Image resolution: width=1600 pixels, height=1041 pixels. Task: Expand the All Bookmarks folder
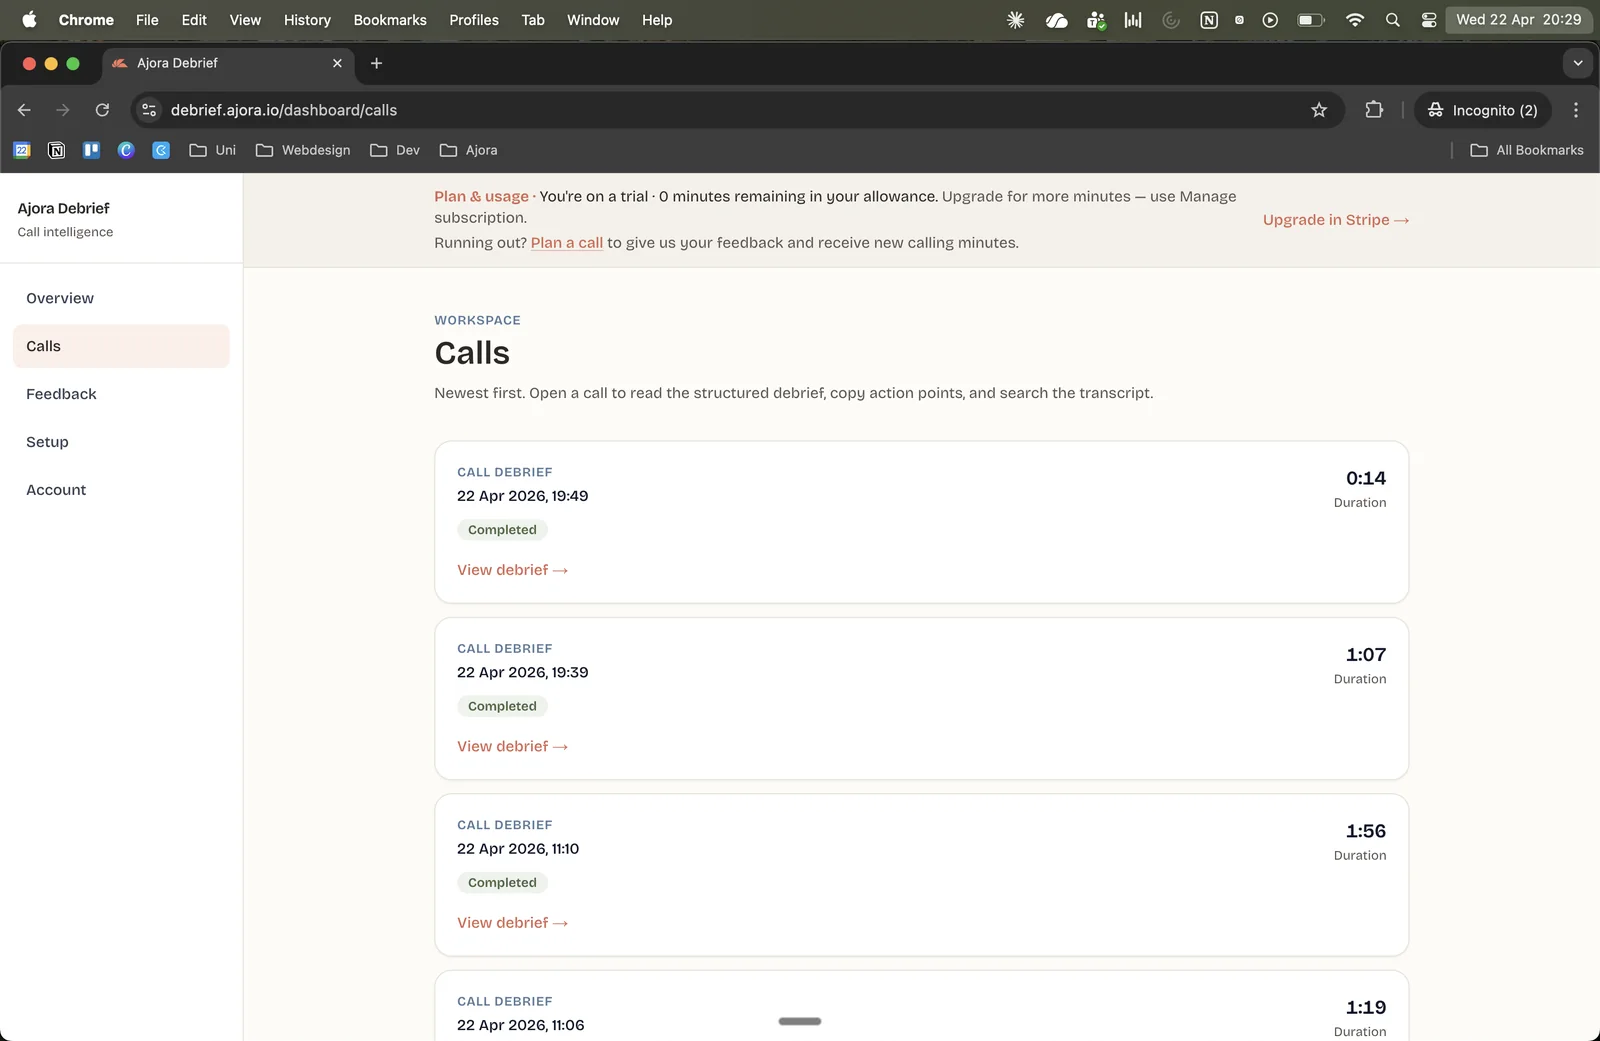click(x=1527, y=150)
